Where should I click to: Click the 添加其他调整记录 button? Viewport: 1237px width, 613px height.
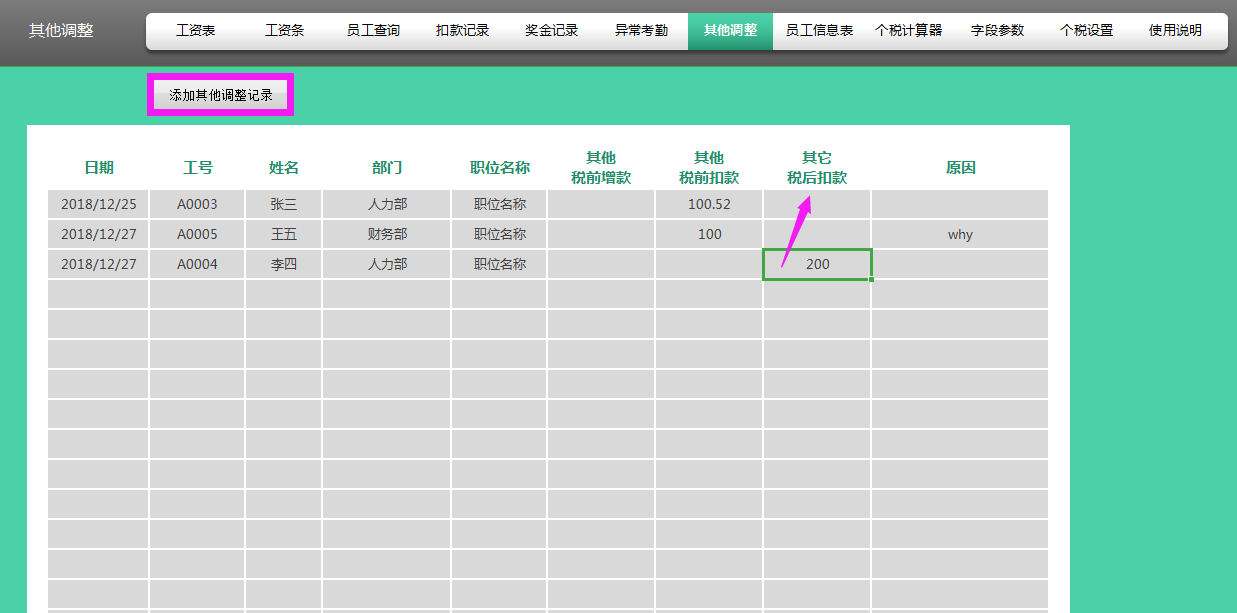click(220, 93)
